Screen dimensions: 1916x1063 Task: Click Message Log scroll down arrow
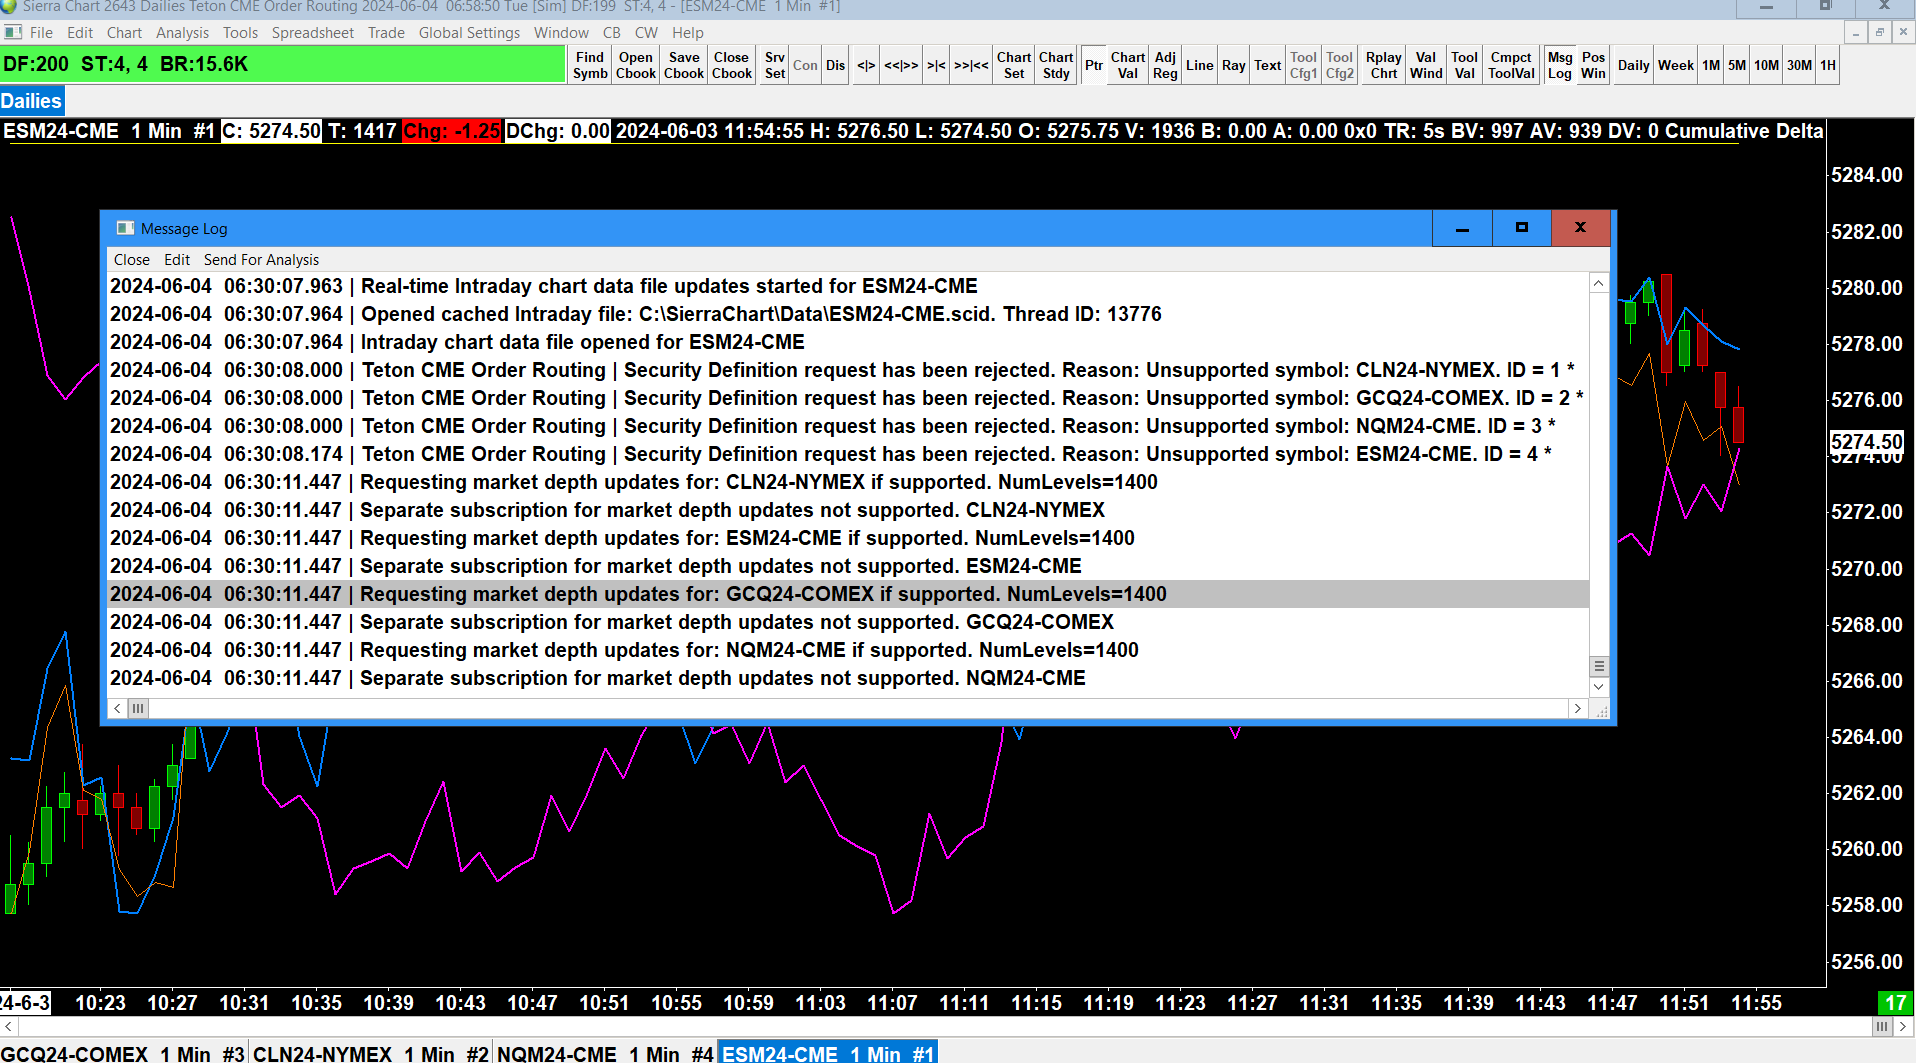(x=1598, y=687)
